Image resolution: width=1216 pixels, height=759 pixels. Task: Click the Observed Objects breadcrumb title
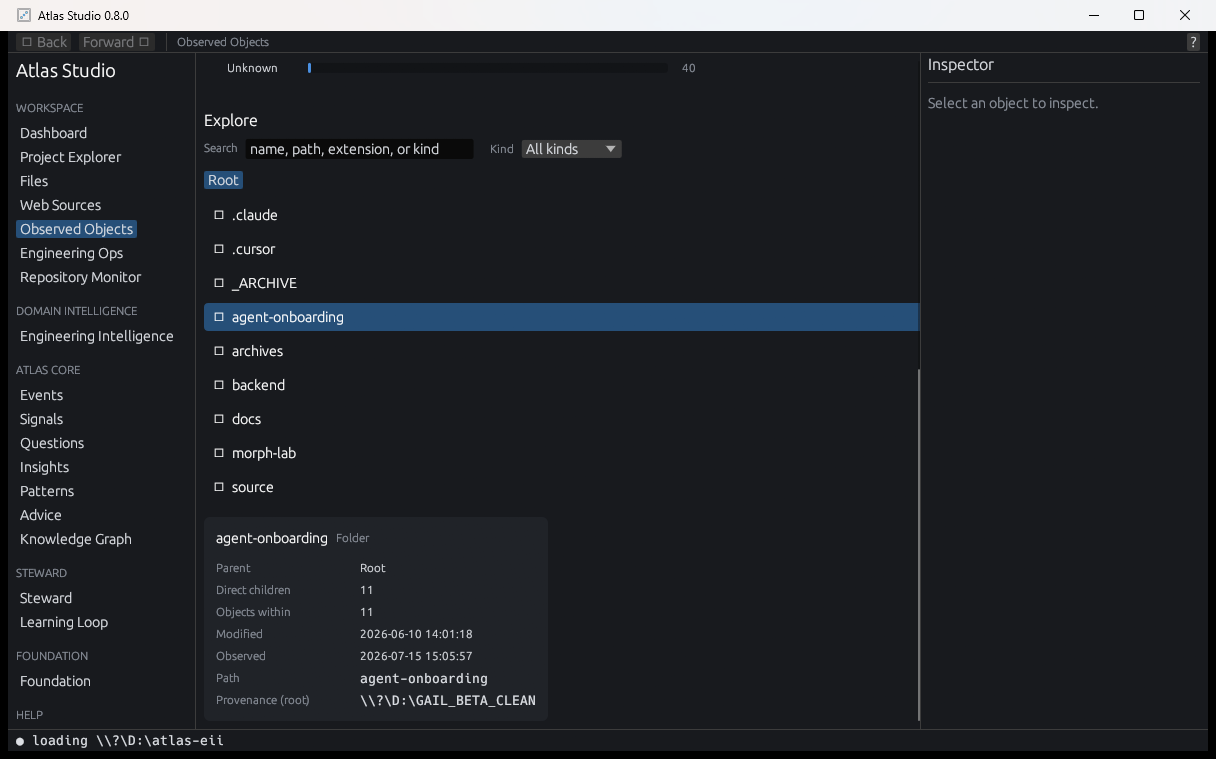tap(223, 42)
